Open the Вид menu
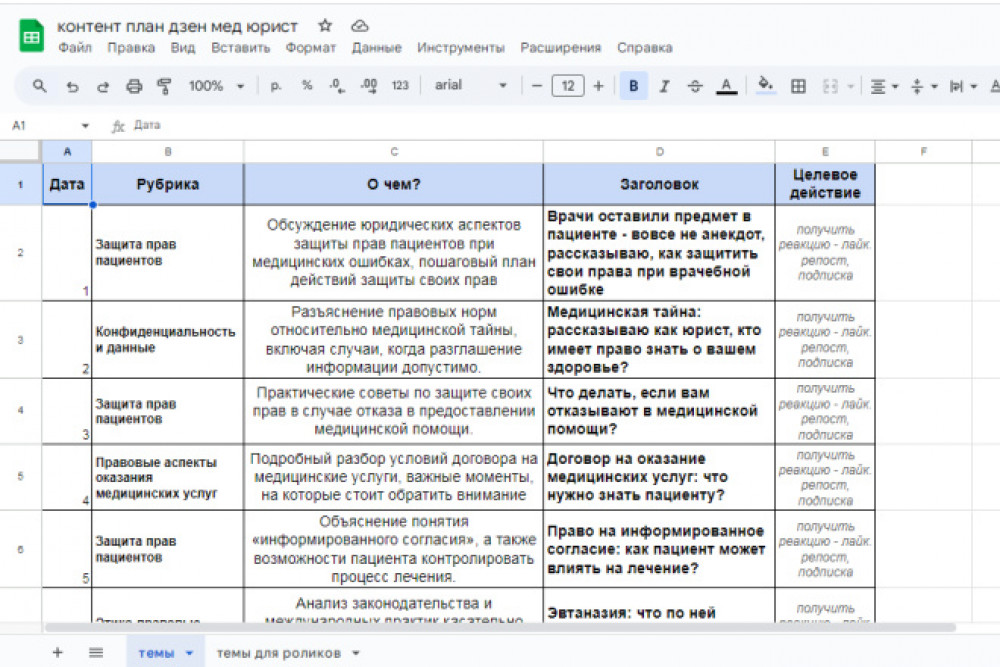 tap(182, 48)
